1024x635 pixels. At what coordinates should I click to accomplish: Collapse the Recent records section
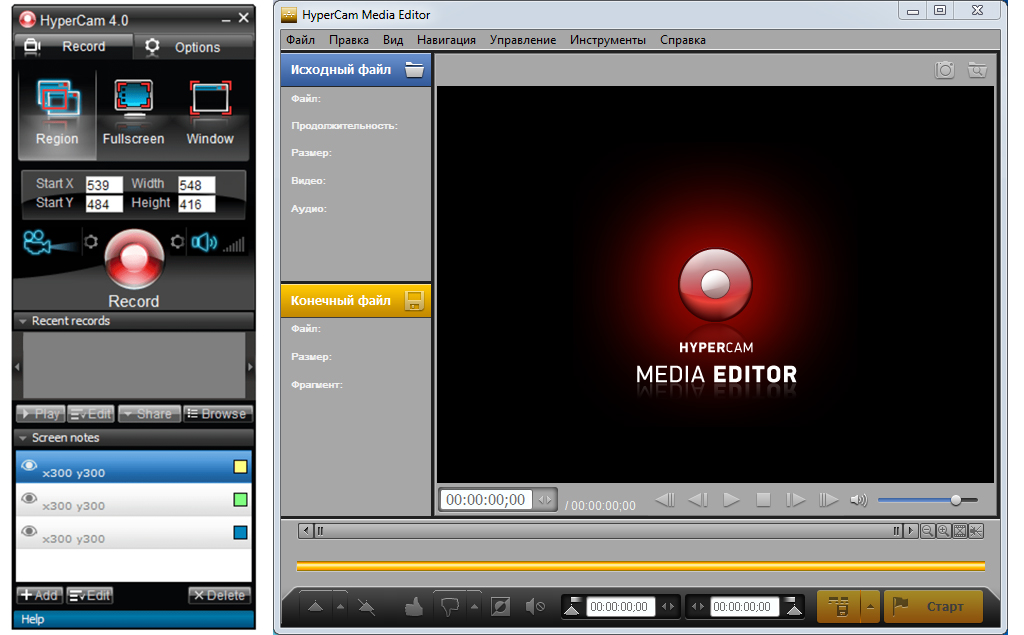[22, 321]
